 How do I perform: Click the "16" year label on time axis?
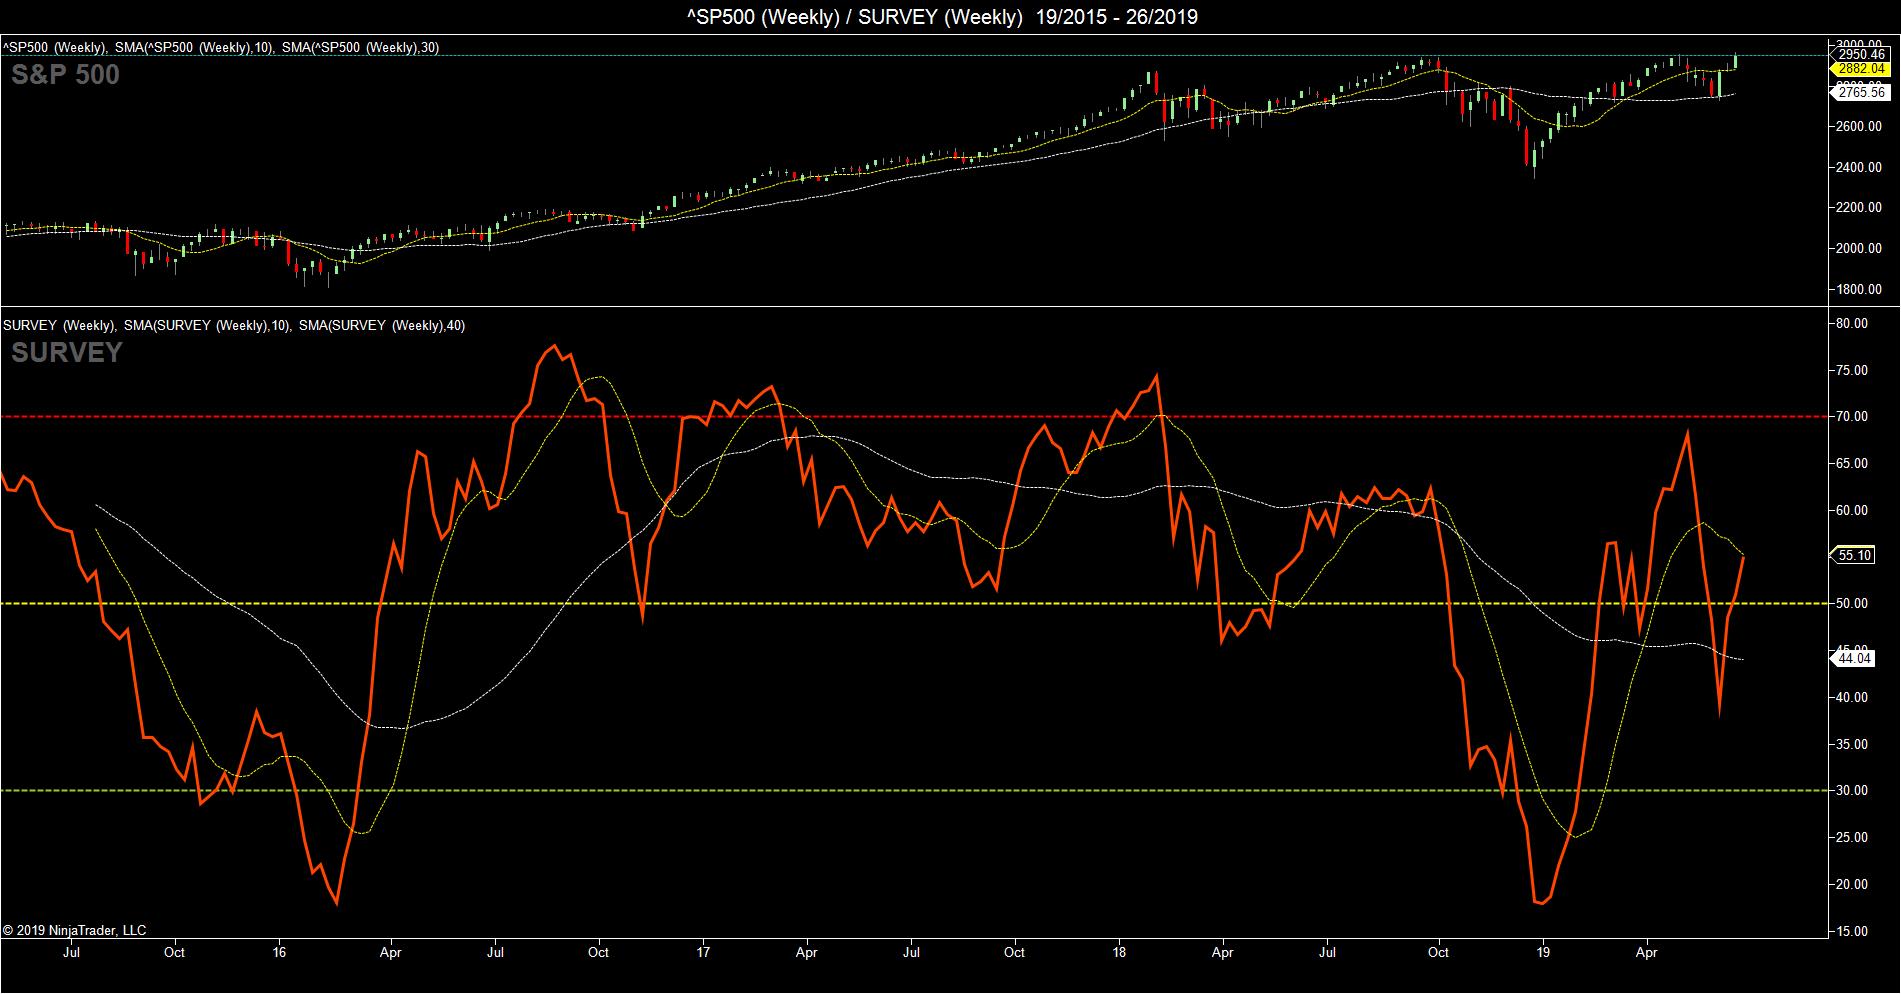click(279, 953)
